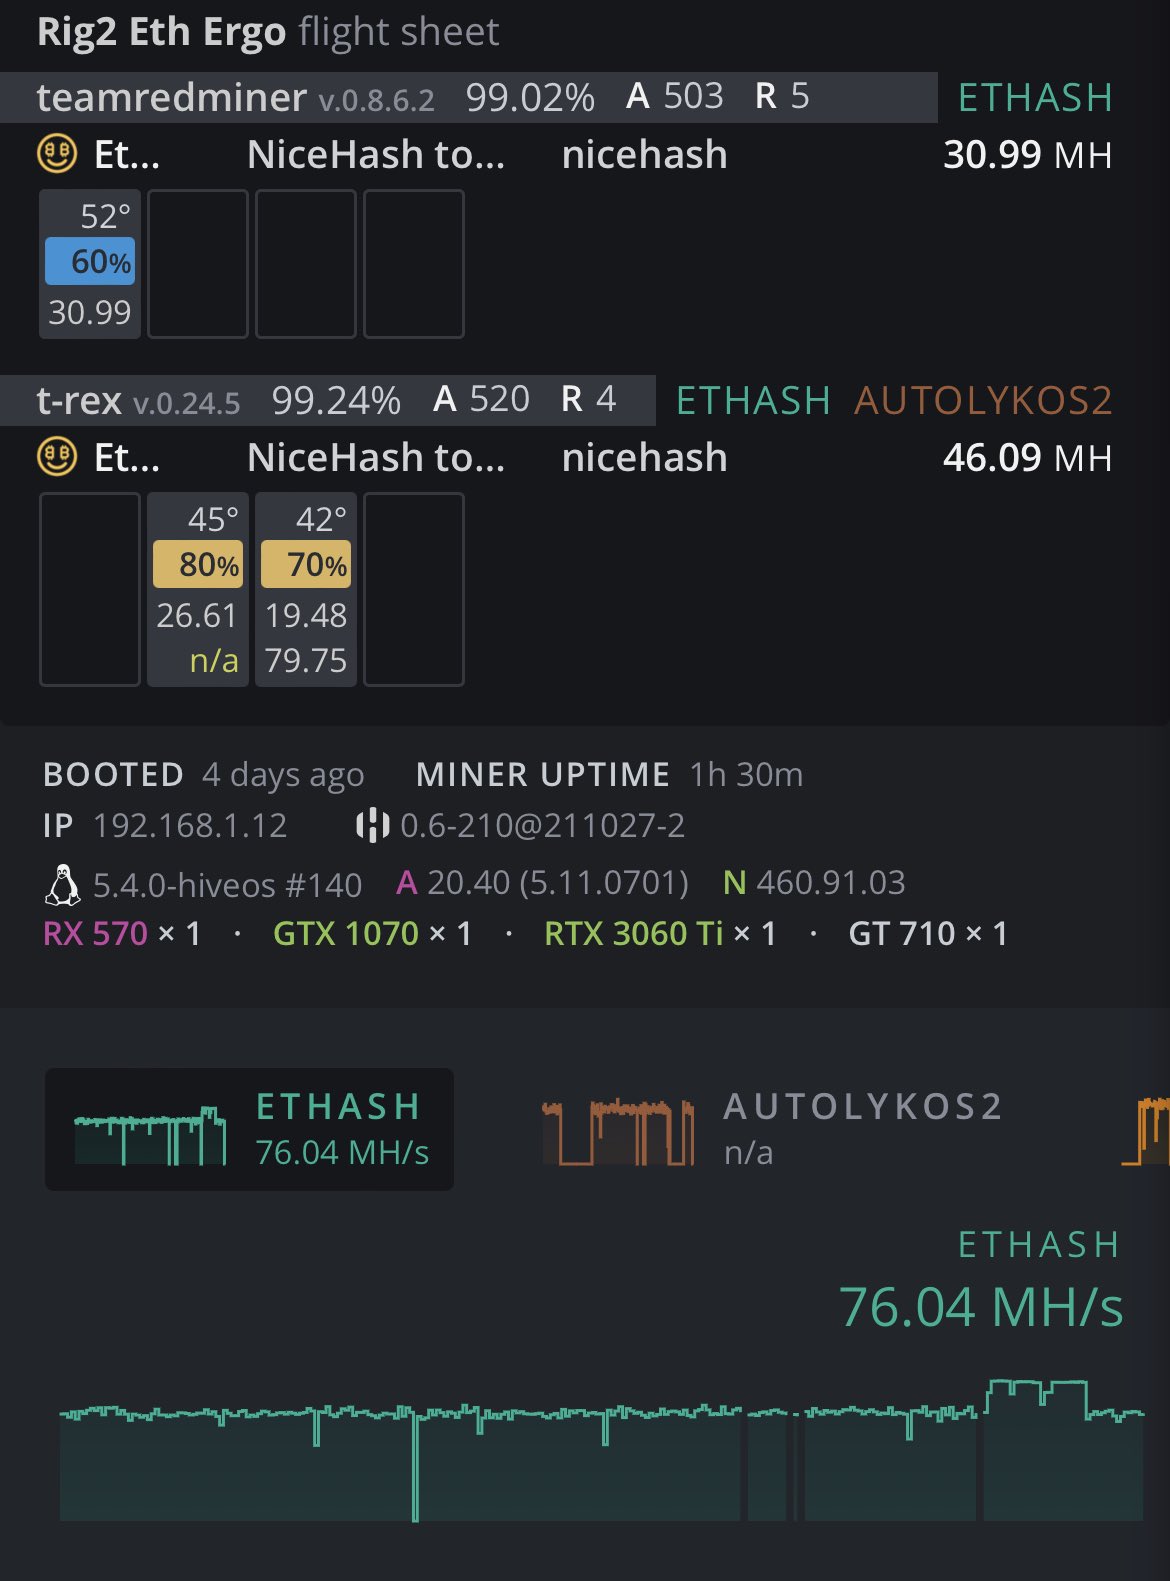This screenshot has width=1170, height=1581.
Task: Click the t-rex version v.0.24.5
Action: (x=187, y=403)
